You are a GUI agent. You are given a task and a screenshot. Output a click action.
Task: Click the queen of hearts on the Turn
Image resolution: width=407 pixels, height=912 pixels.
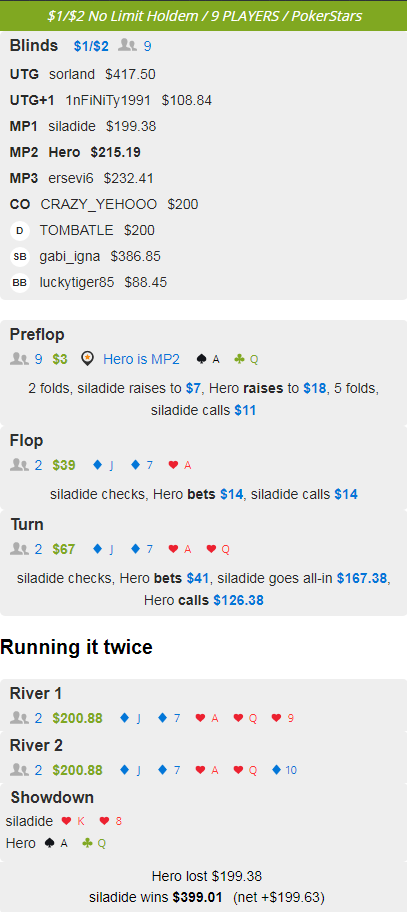coord(219,549)
